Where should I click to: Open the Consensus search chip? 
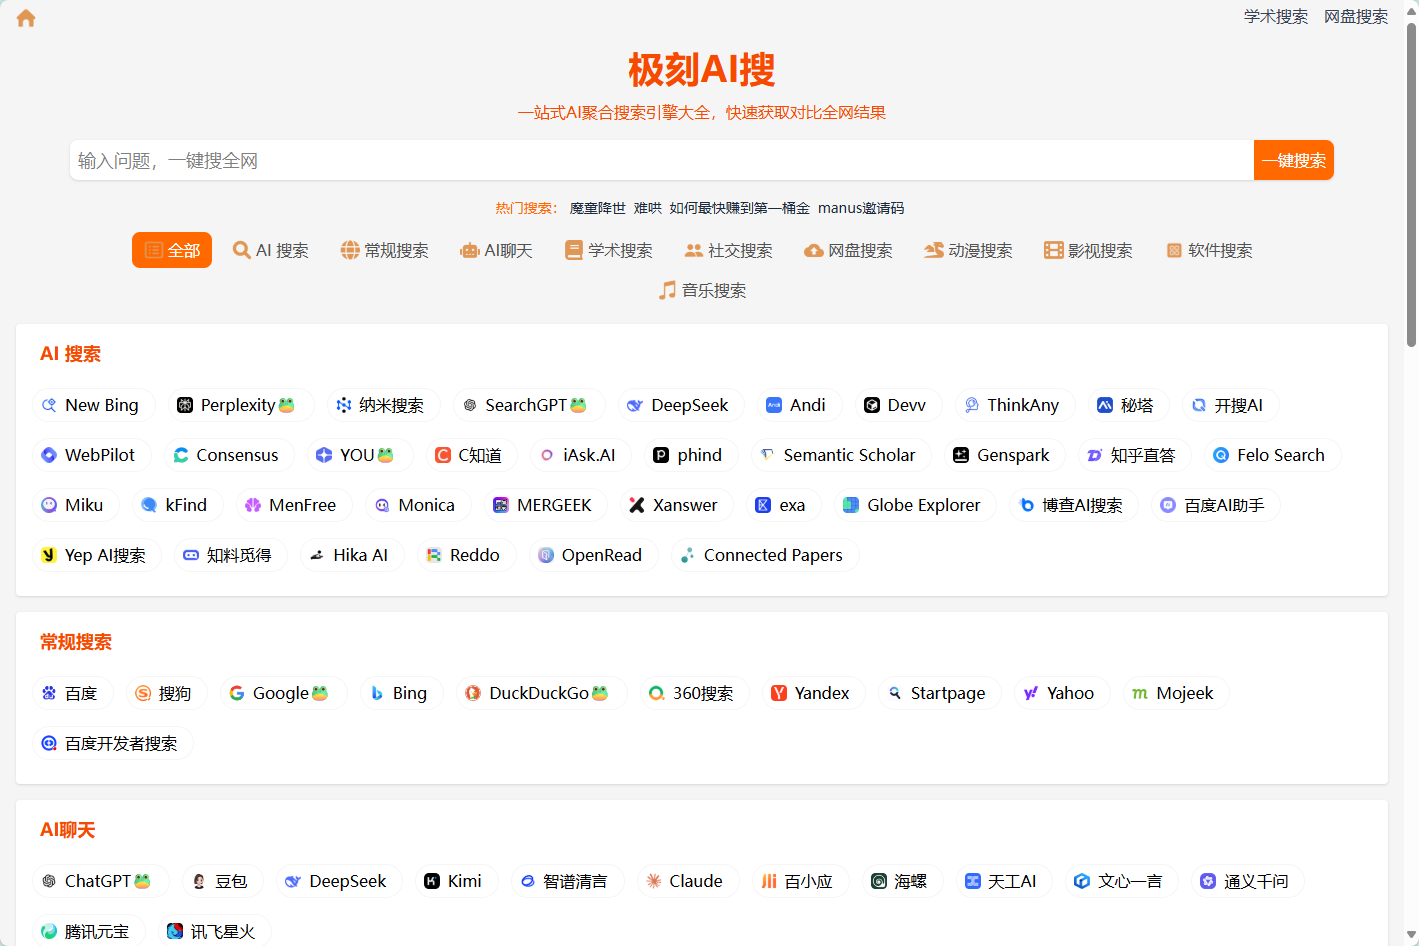227,455
